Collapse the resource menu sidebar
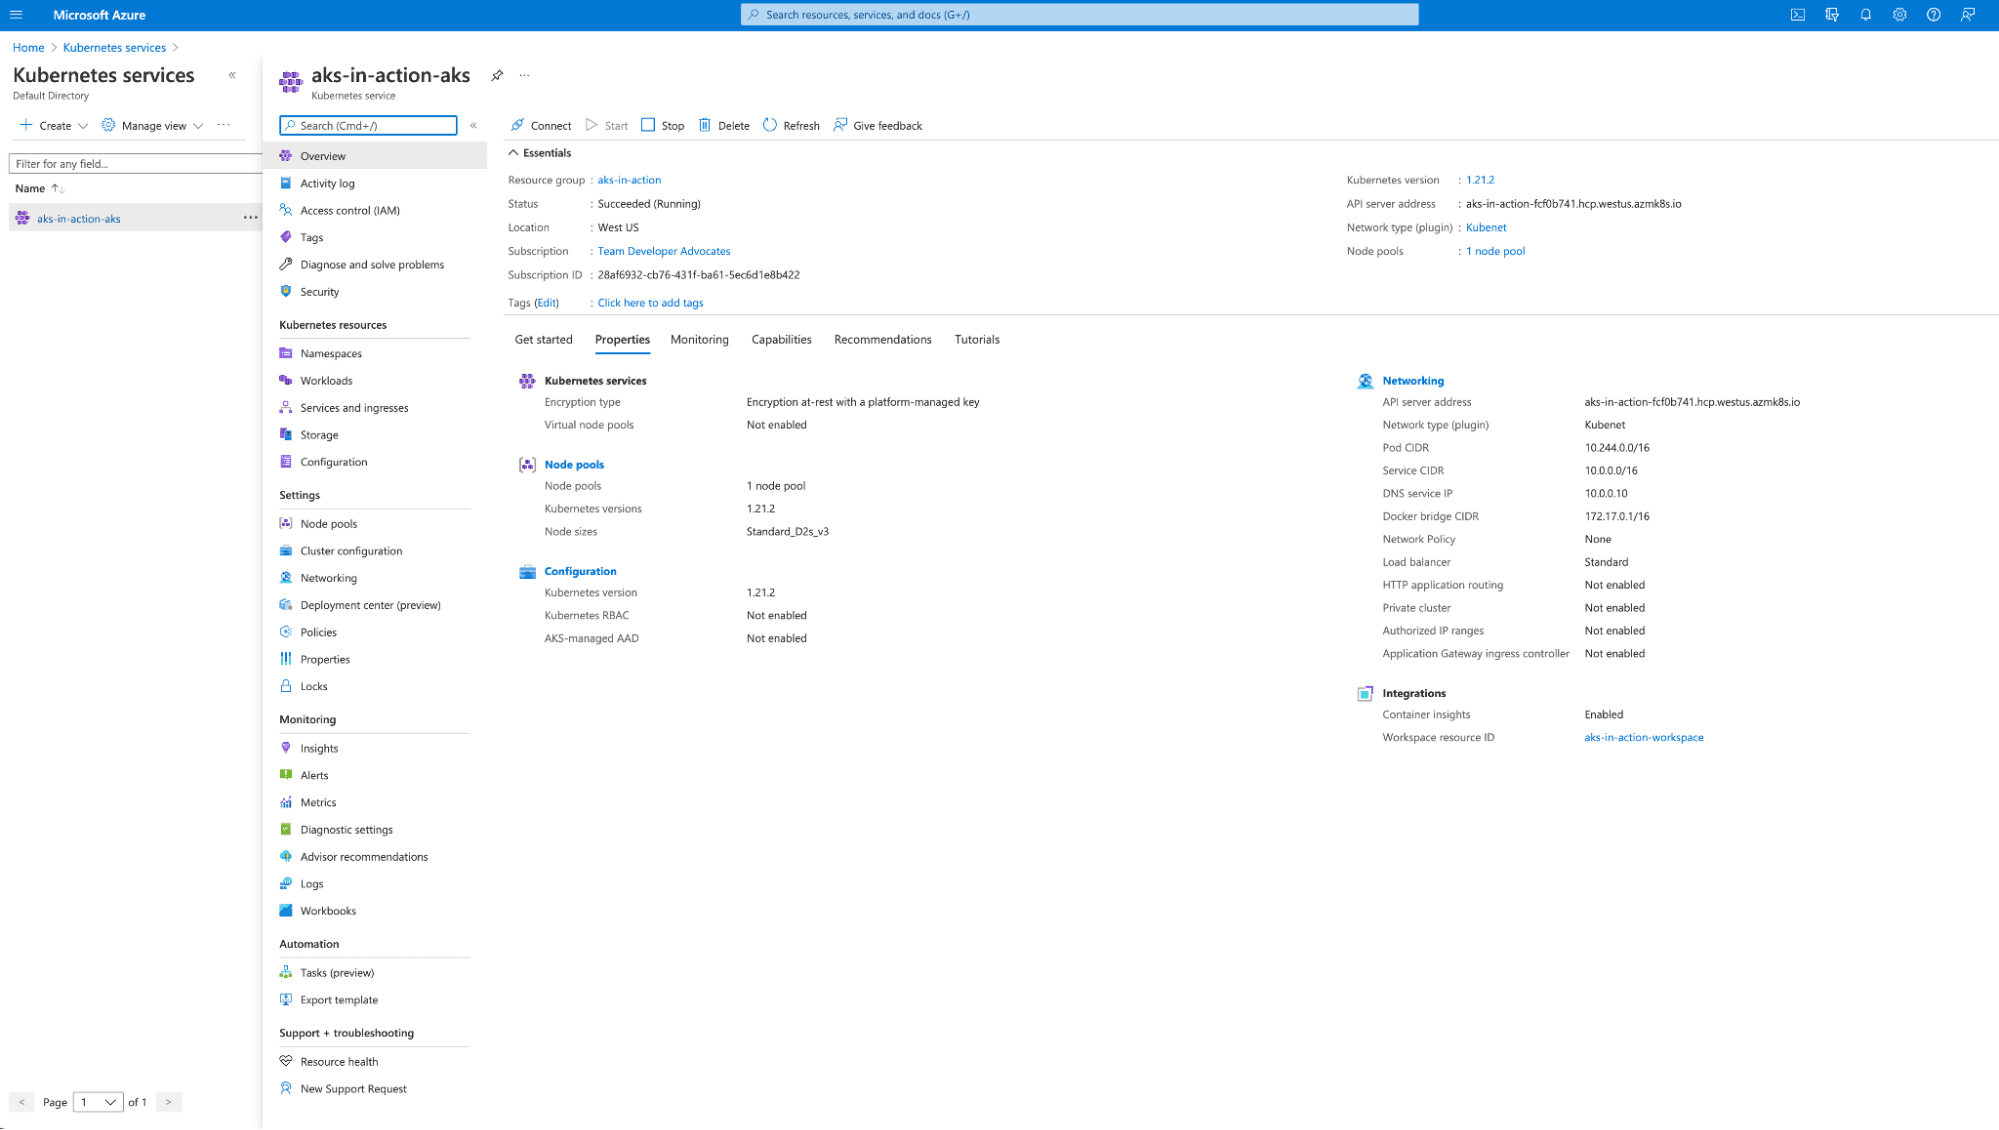Viewport: 1999px width, 1130px height. point(474,125)
